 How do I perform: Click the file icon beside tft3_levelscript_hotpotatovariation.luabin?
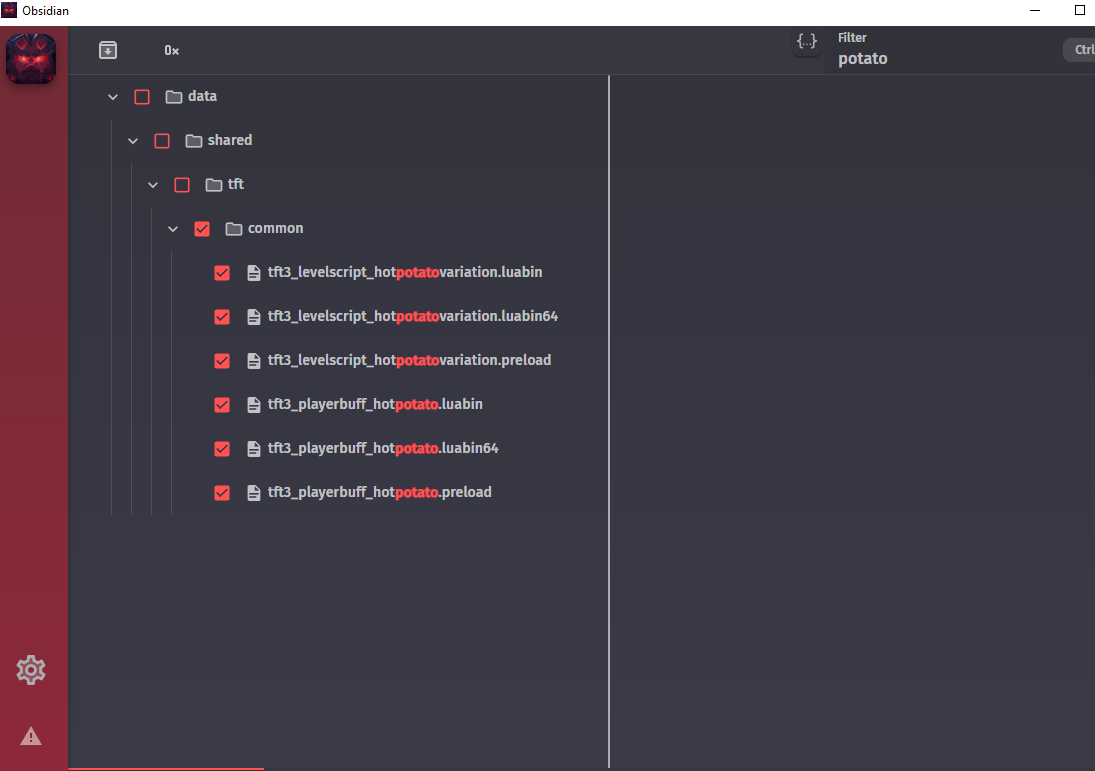253,272
